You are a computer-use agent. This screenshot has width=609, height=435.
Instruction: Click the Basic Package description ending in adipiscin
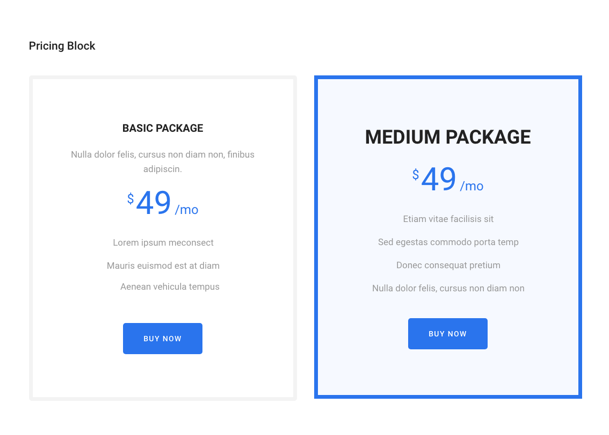(x=162, y=162)
